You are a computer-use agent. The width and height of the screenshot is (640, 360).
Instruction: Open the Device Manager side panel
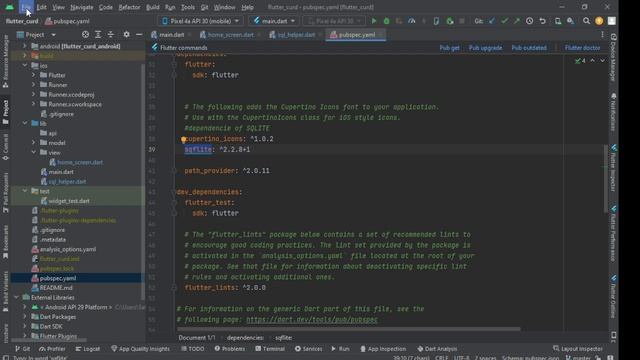coord(613,57)
